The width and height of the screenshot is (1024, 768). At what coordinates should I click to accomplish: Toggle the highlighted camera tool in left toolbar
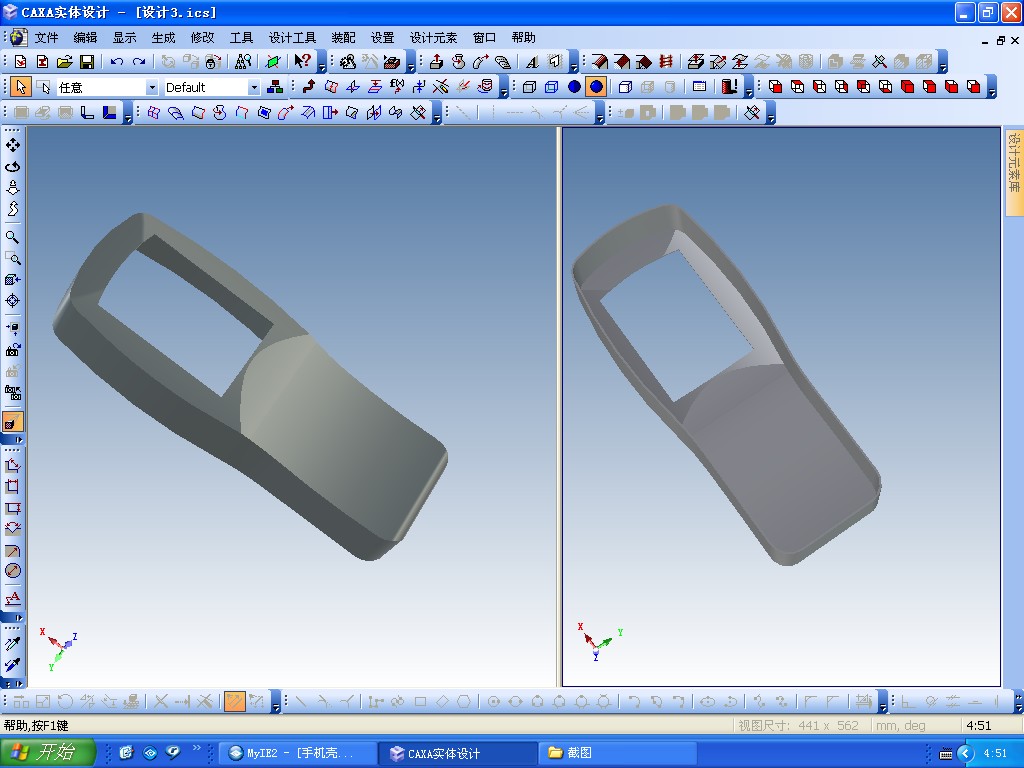pos(12,422)
